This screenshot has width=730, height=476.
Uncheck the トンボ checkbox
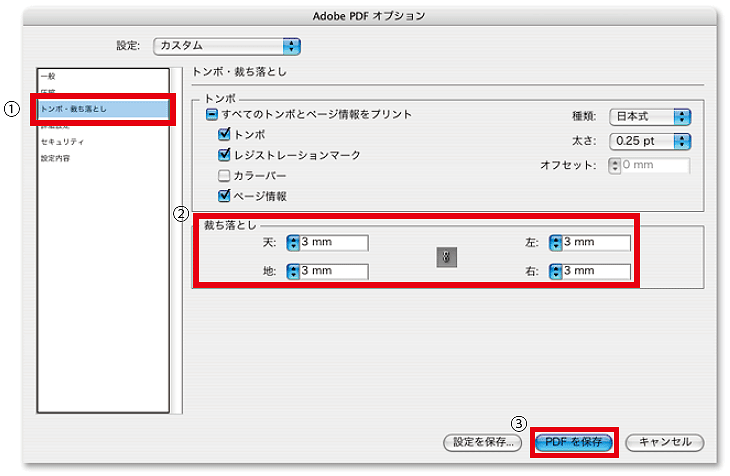[x=224, y=135]
